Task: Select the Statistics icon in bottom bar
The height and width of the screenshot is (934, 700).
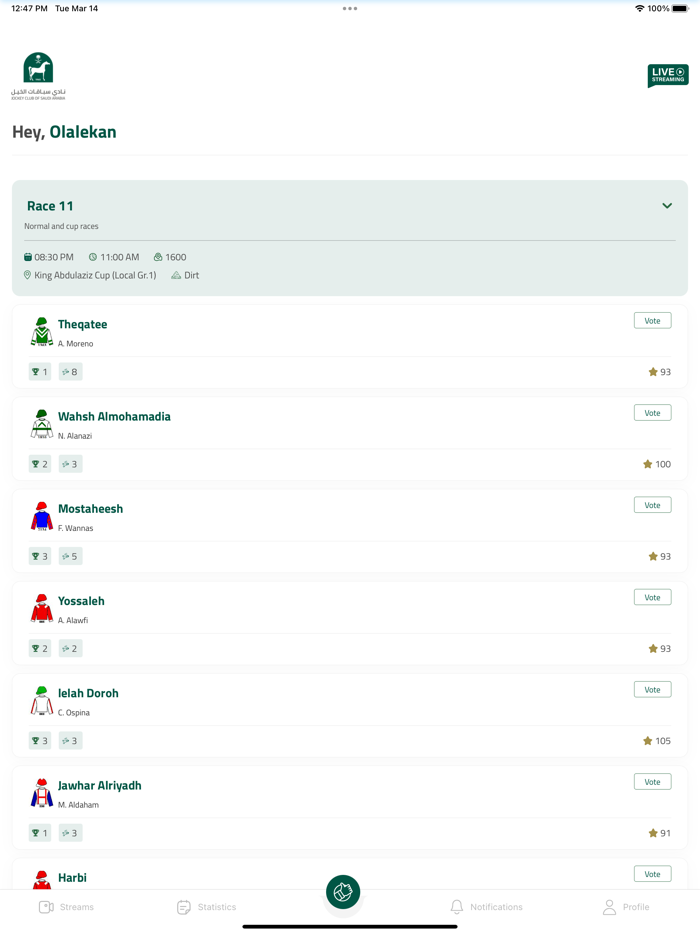Action: pos(184,907)
